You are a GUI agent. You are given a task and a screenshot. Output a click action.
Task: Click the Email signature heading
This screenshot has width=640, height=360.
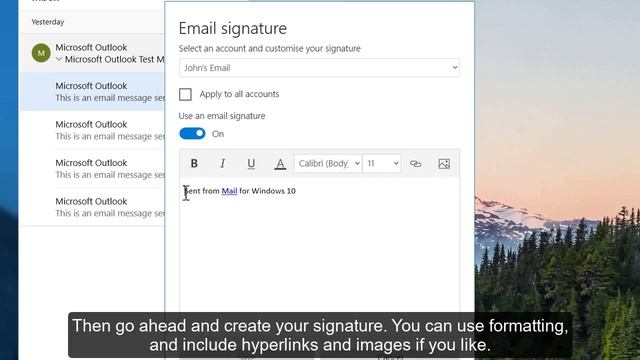233,28
